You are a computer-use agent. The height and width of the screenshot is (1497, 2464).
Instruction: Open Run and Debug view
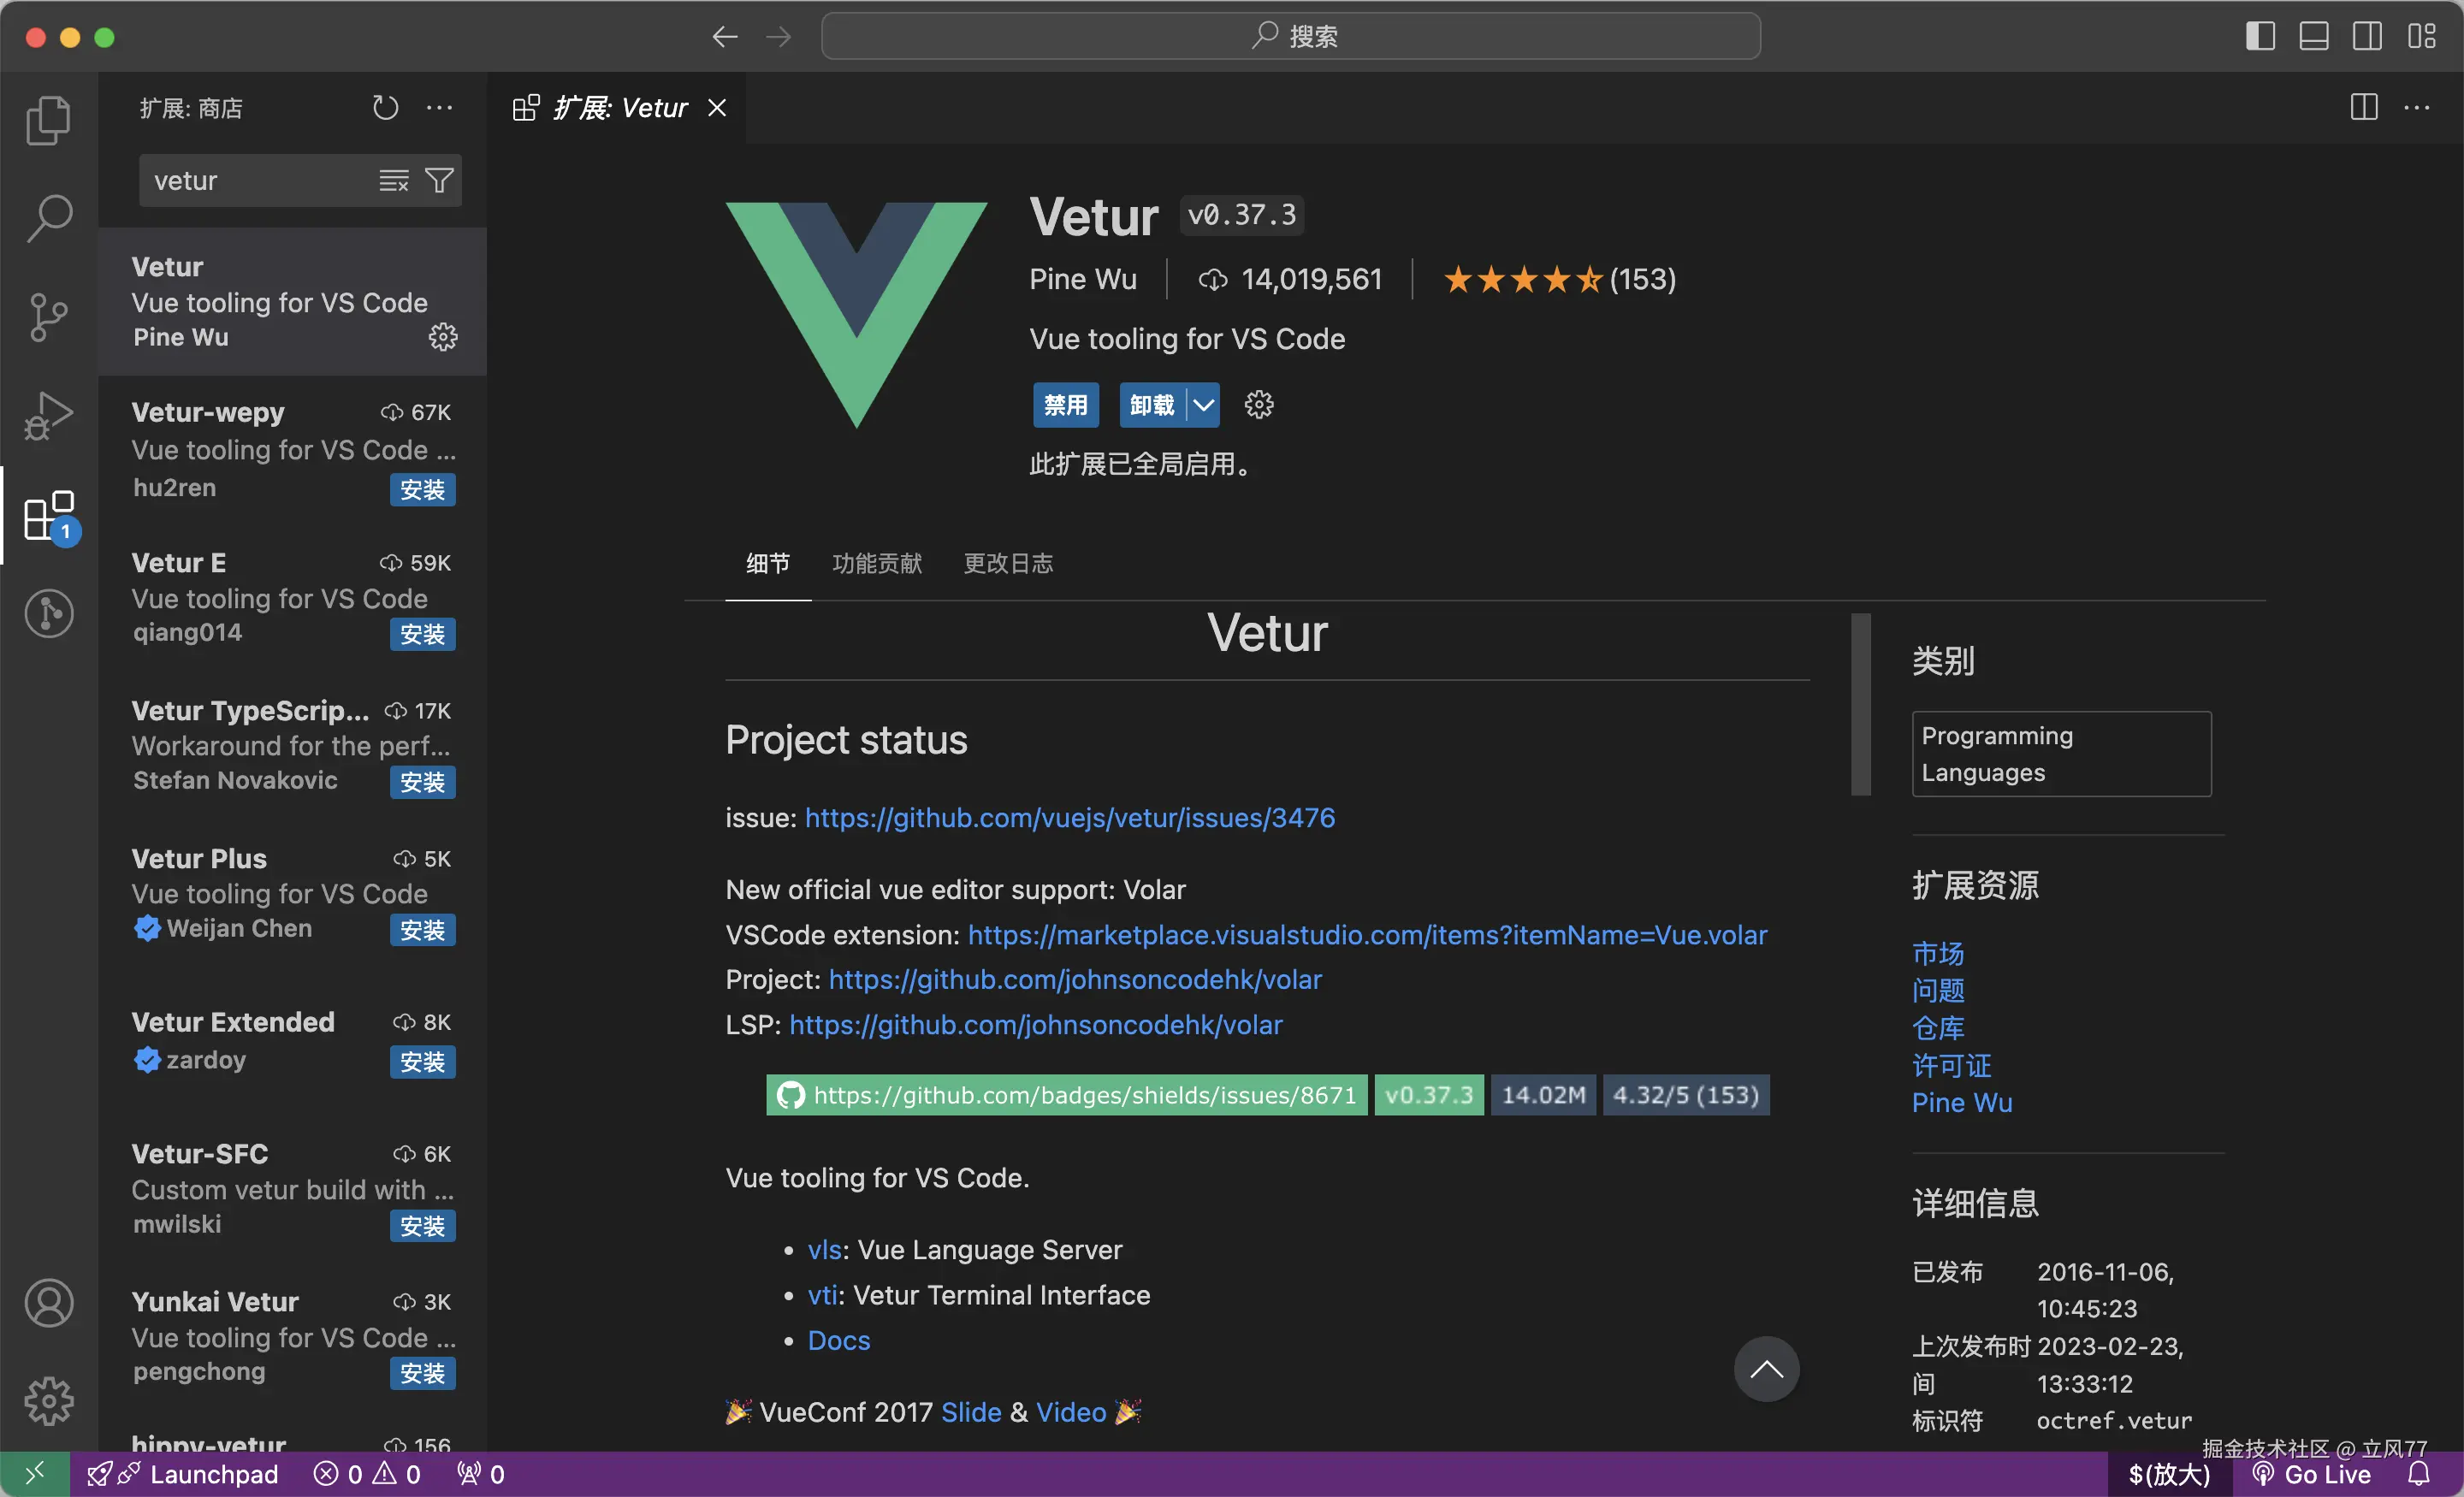coord(49,415)
